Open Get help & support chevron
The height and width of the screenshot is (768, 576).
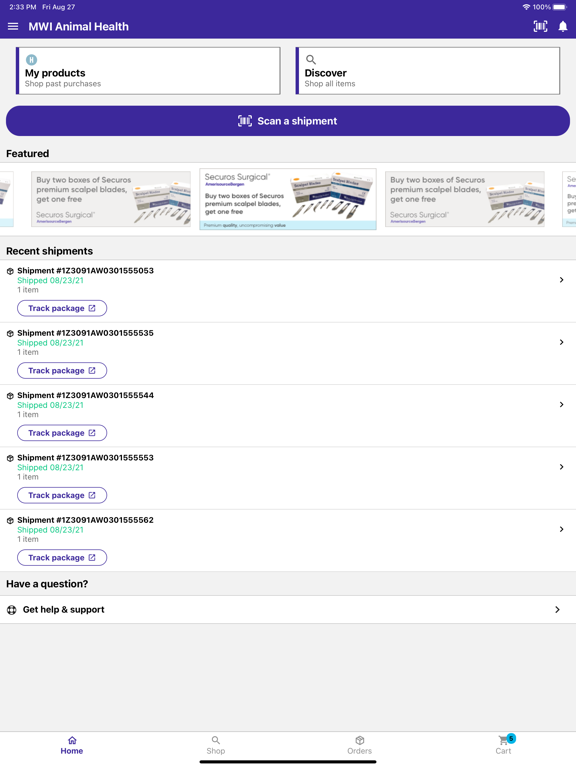point(557,610)
